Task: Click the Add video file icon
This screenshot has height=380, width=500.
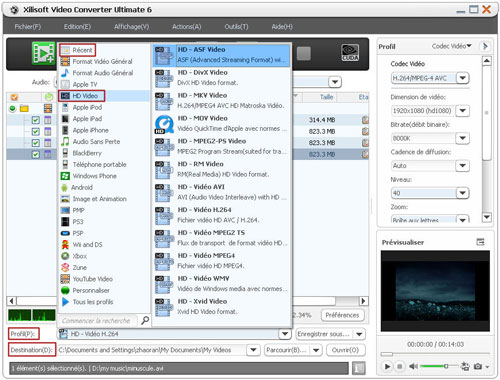Action: tap(44, 53)
